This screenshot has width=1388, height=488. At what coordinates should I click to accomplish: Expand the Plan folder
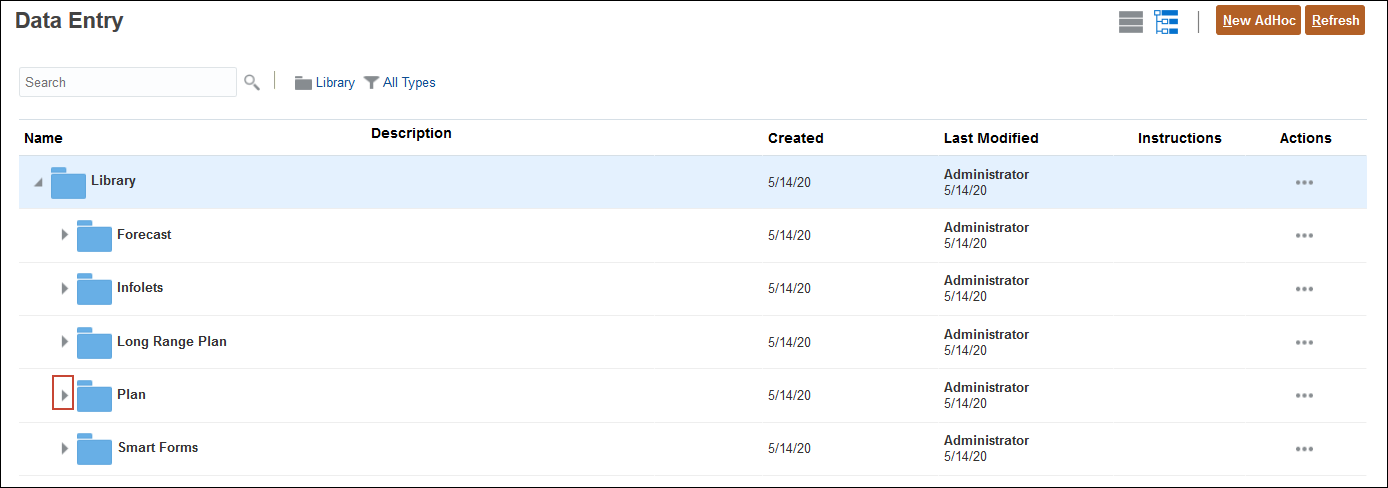(64, 395)
